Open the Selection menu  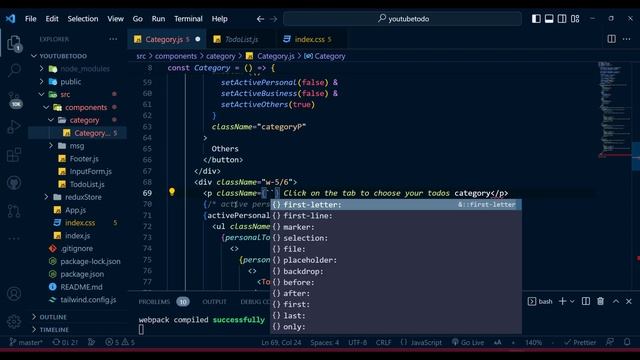(x=83, y=19)
